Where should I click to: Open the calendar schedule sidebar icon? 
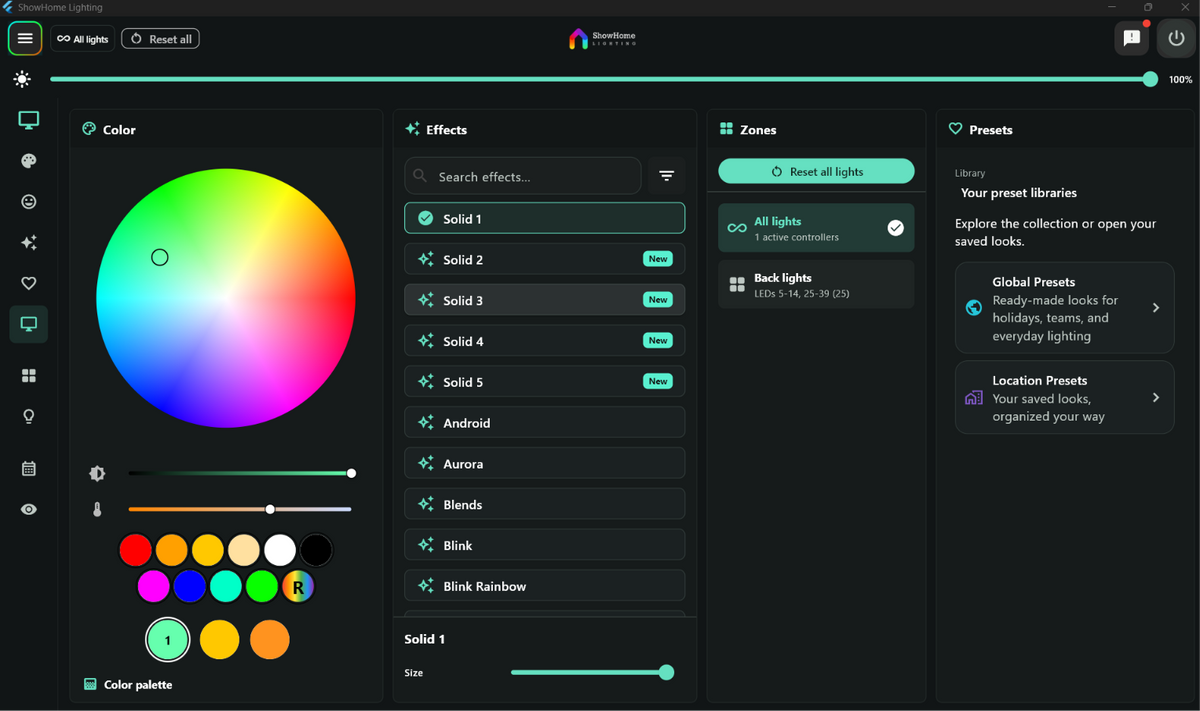[x=29, y=469]
